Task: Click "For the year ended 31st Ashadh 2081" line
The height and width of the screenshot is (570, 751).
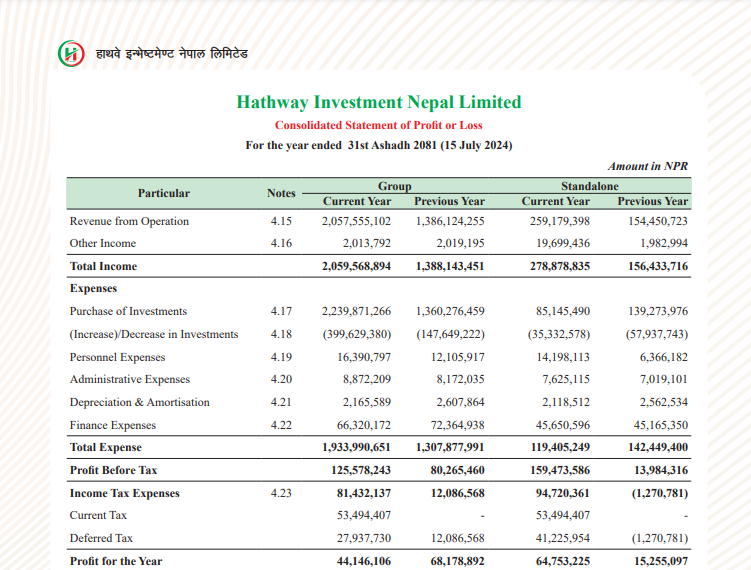Action: (379, 145)
